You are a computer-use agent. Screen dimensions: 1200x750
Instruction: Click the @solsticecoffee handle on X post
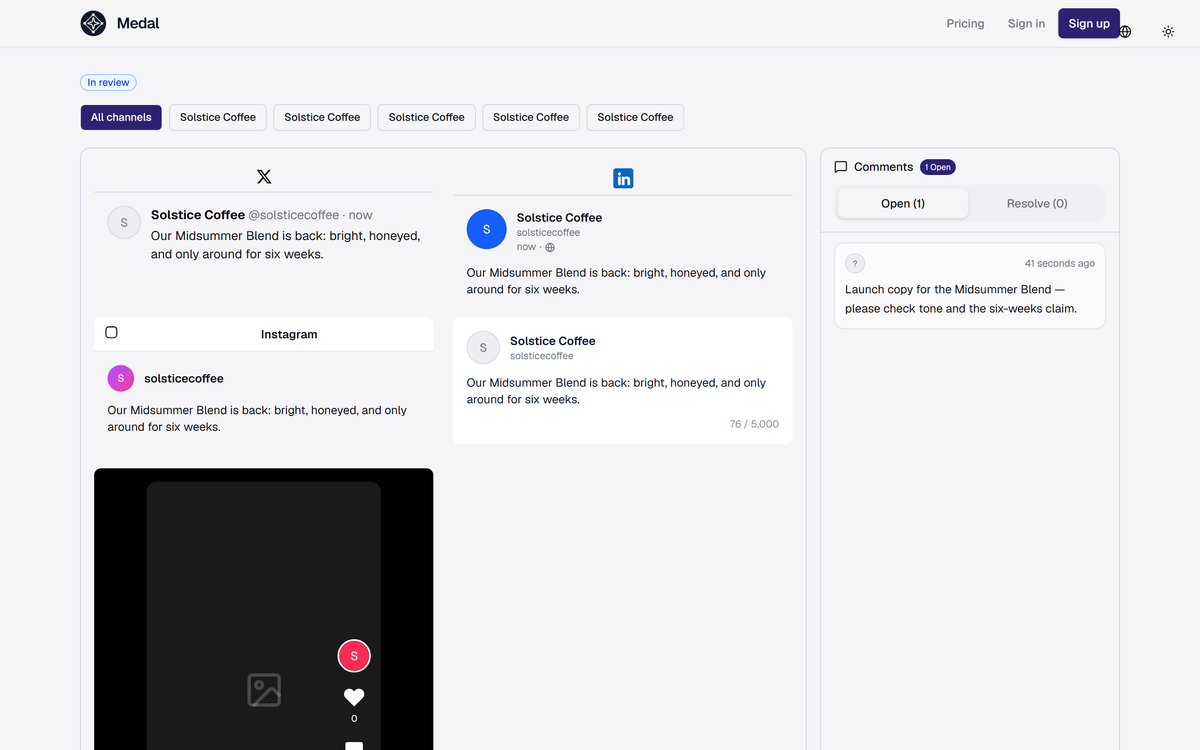click(x=294, y=215)
